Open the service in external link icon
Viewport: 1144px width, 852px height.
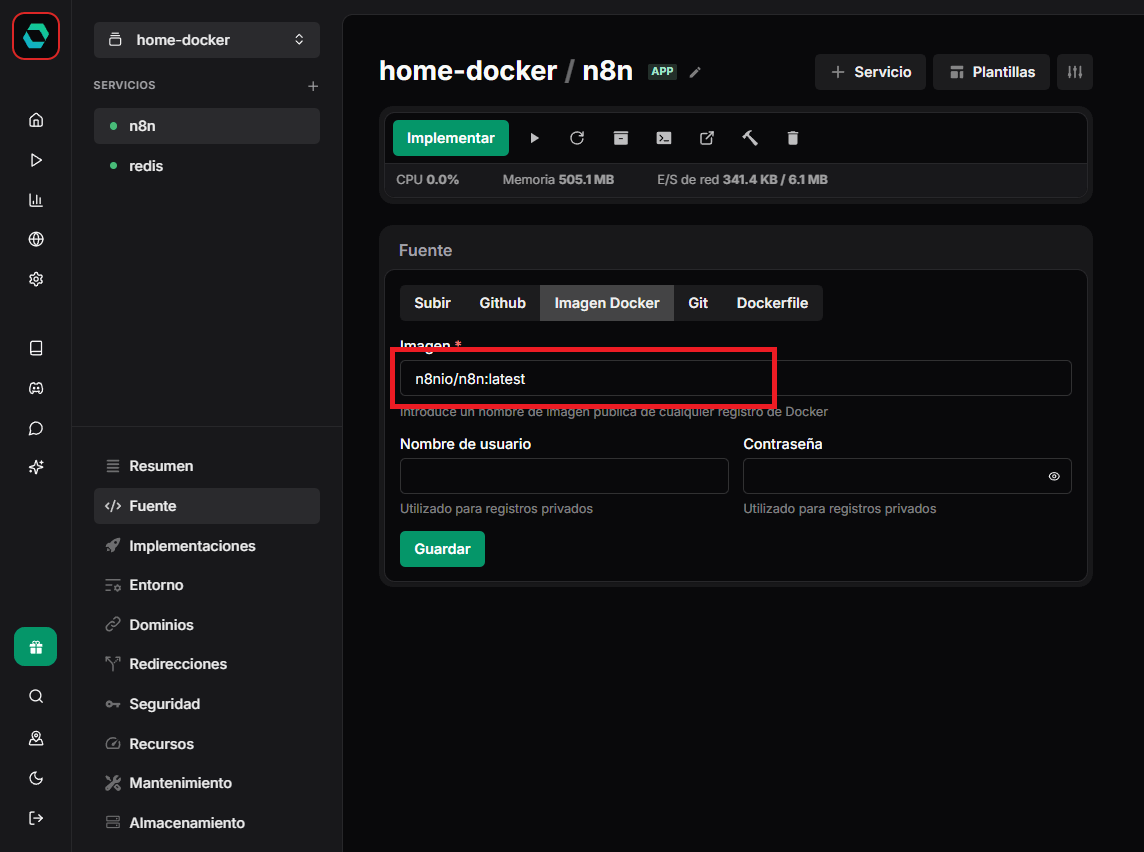pos(707,138)
